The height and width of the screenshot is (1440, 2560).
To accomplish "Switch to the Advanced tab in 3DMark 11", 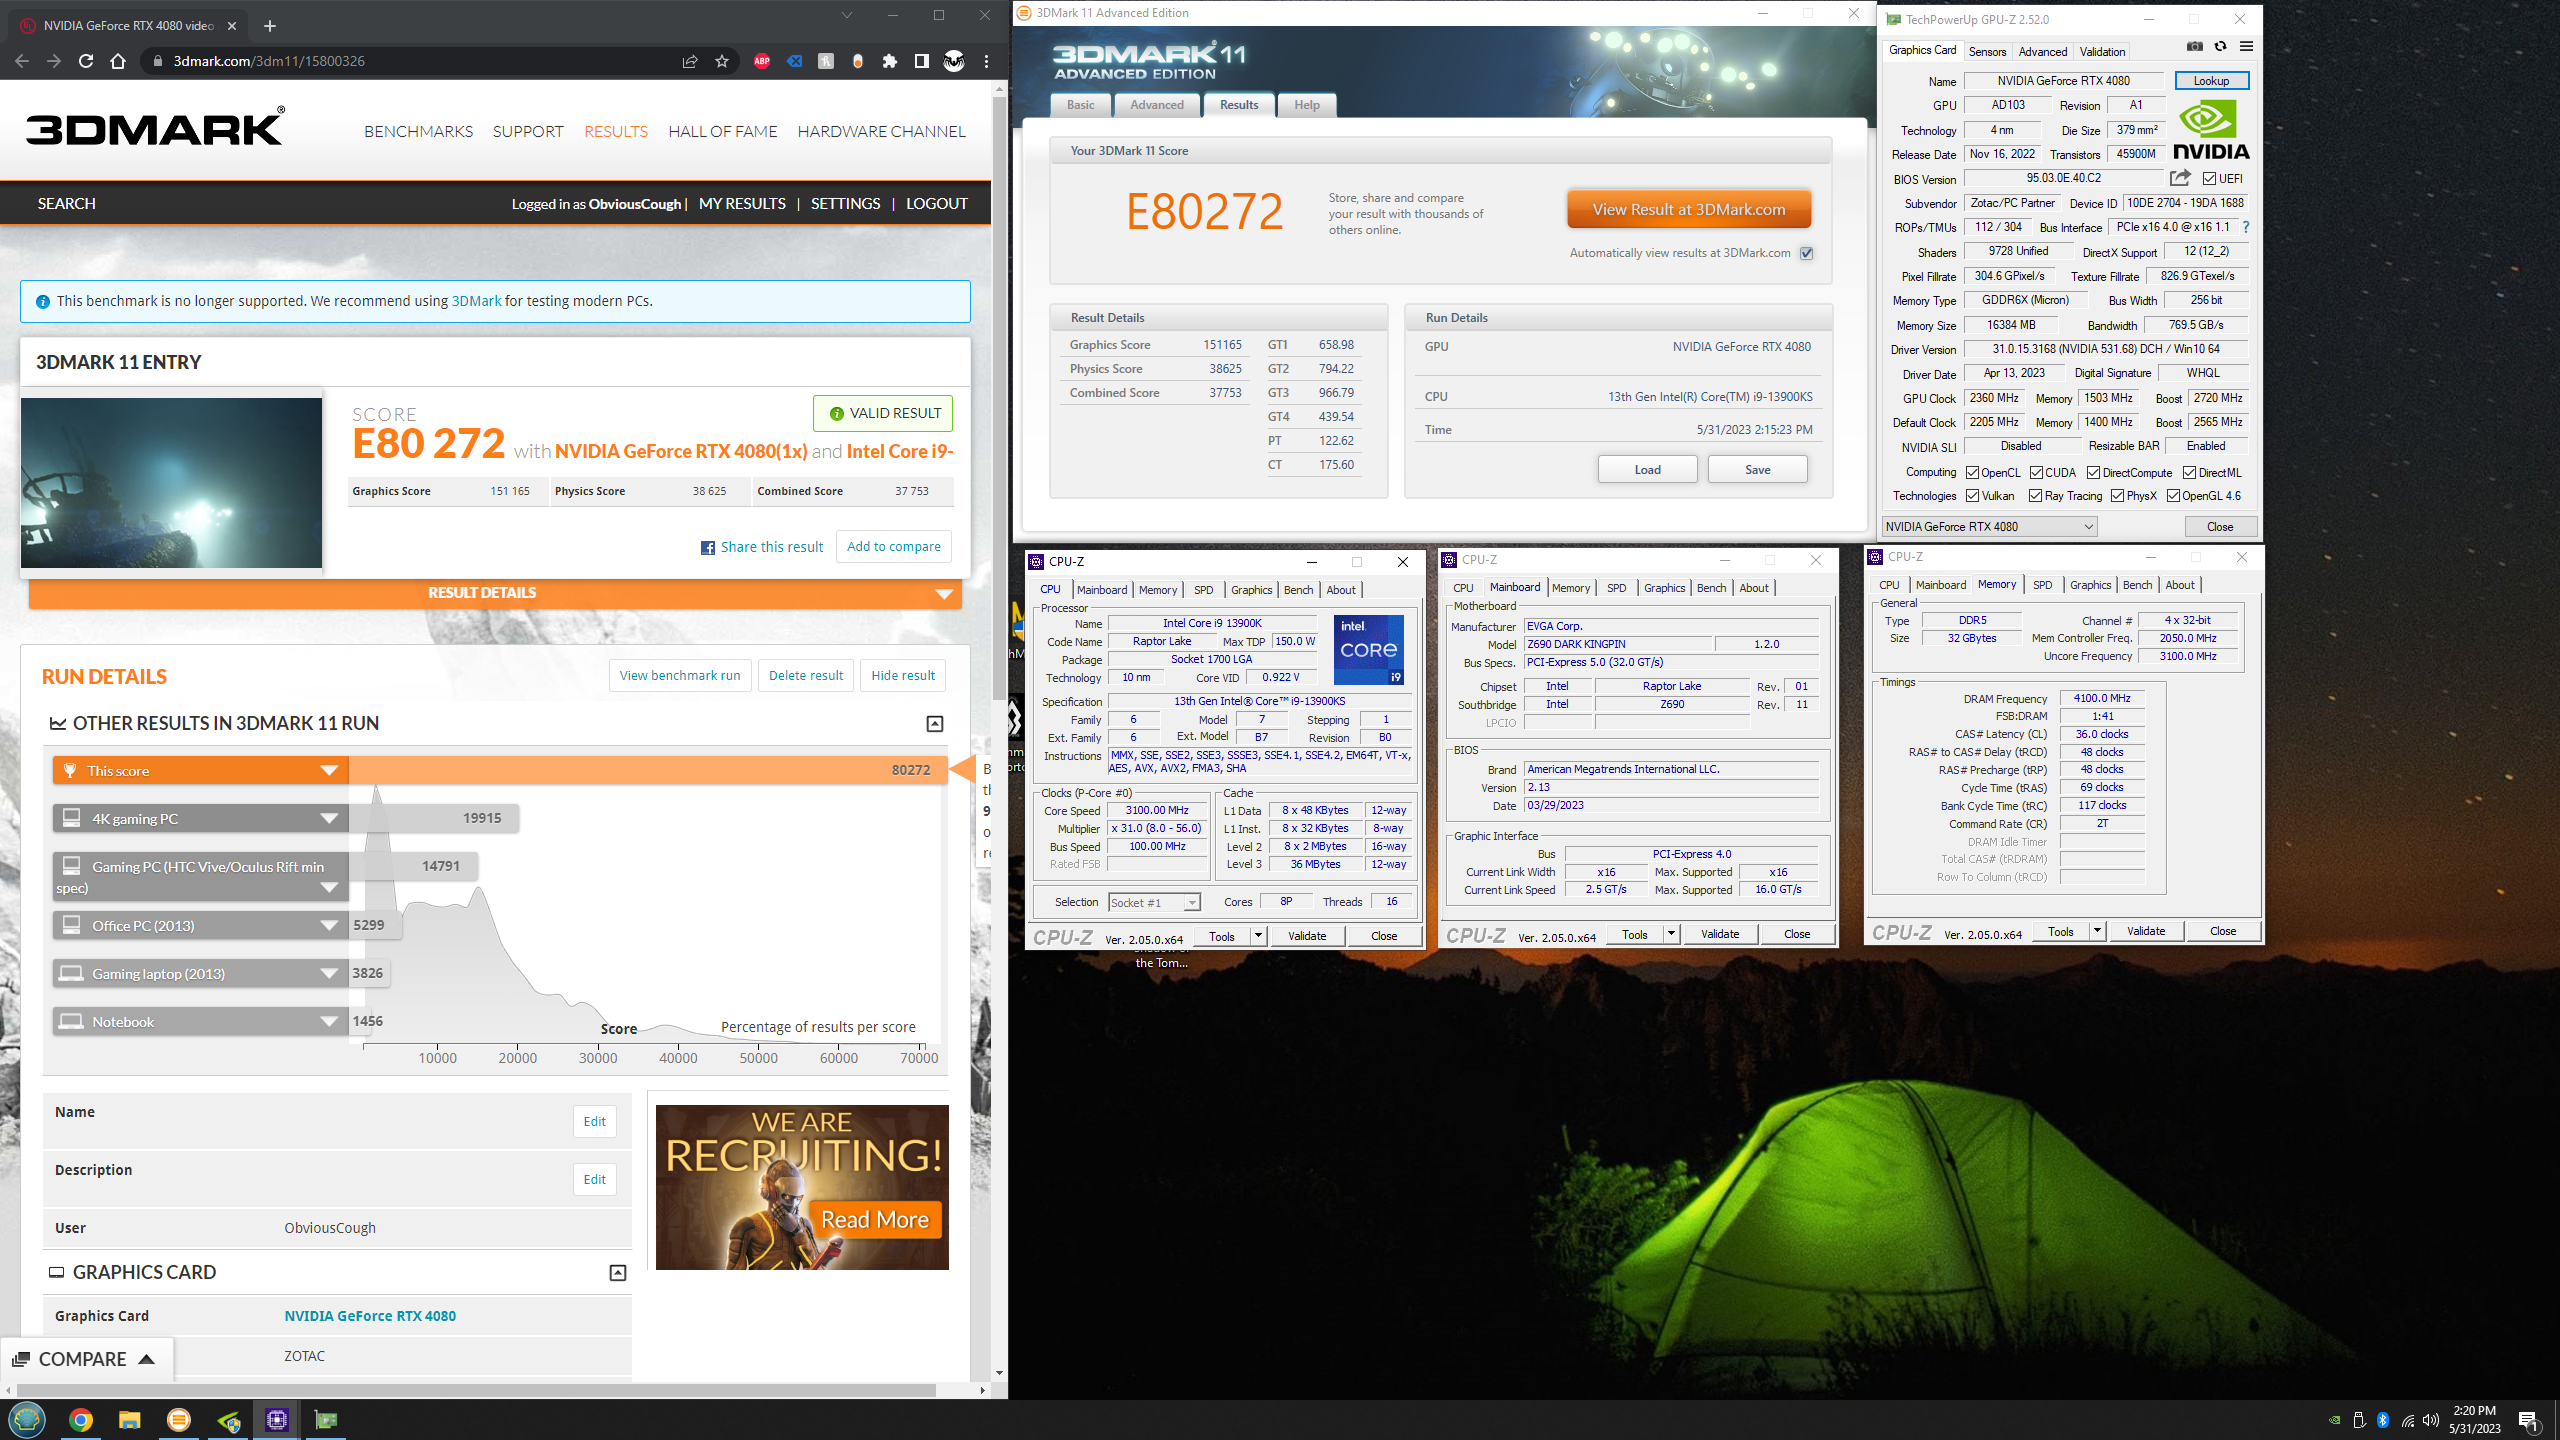I will point(1157,105).
